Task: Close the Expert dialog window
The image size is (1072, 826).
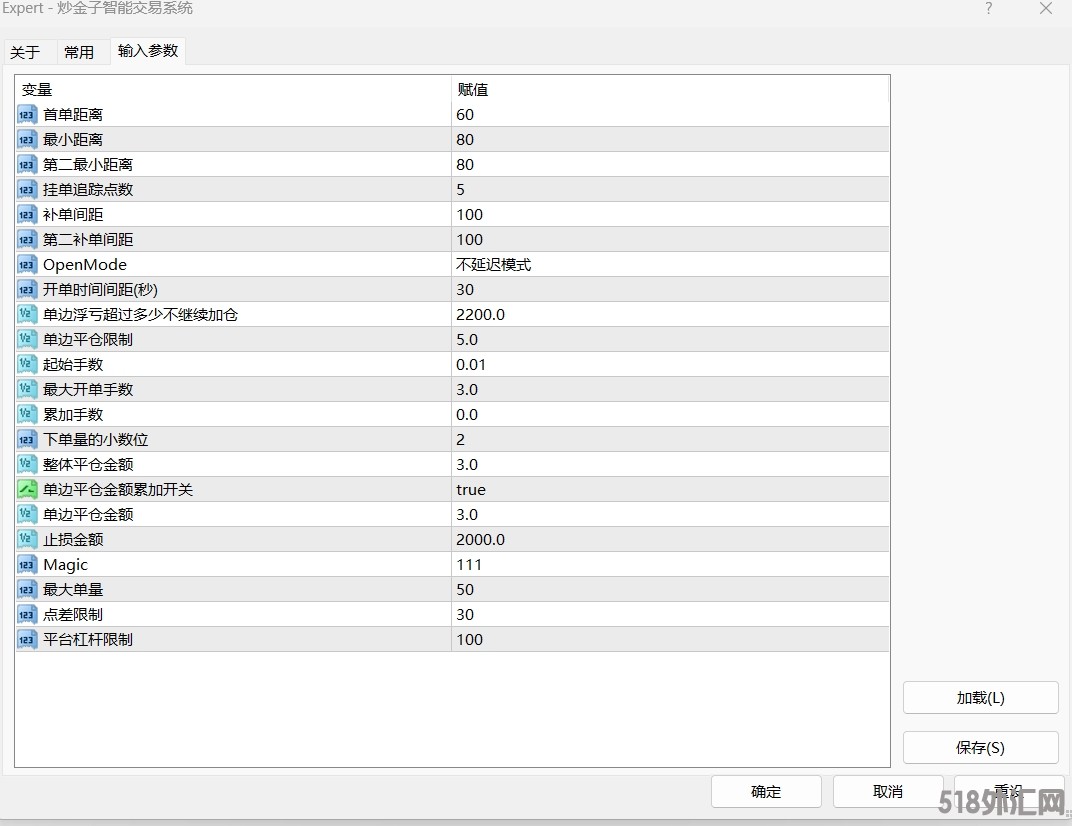Action: [1046, 8]
